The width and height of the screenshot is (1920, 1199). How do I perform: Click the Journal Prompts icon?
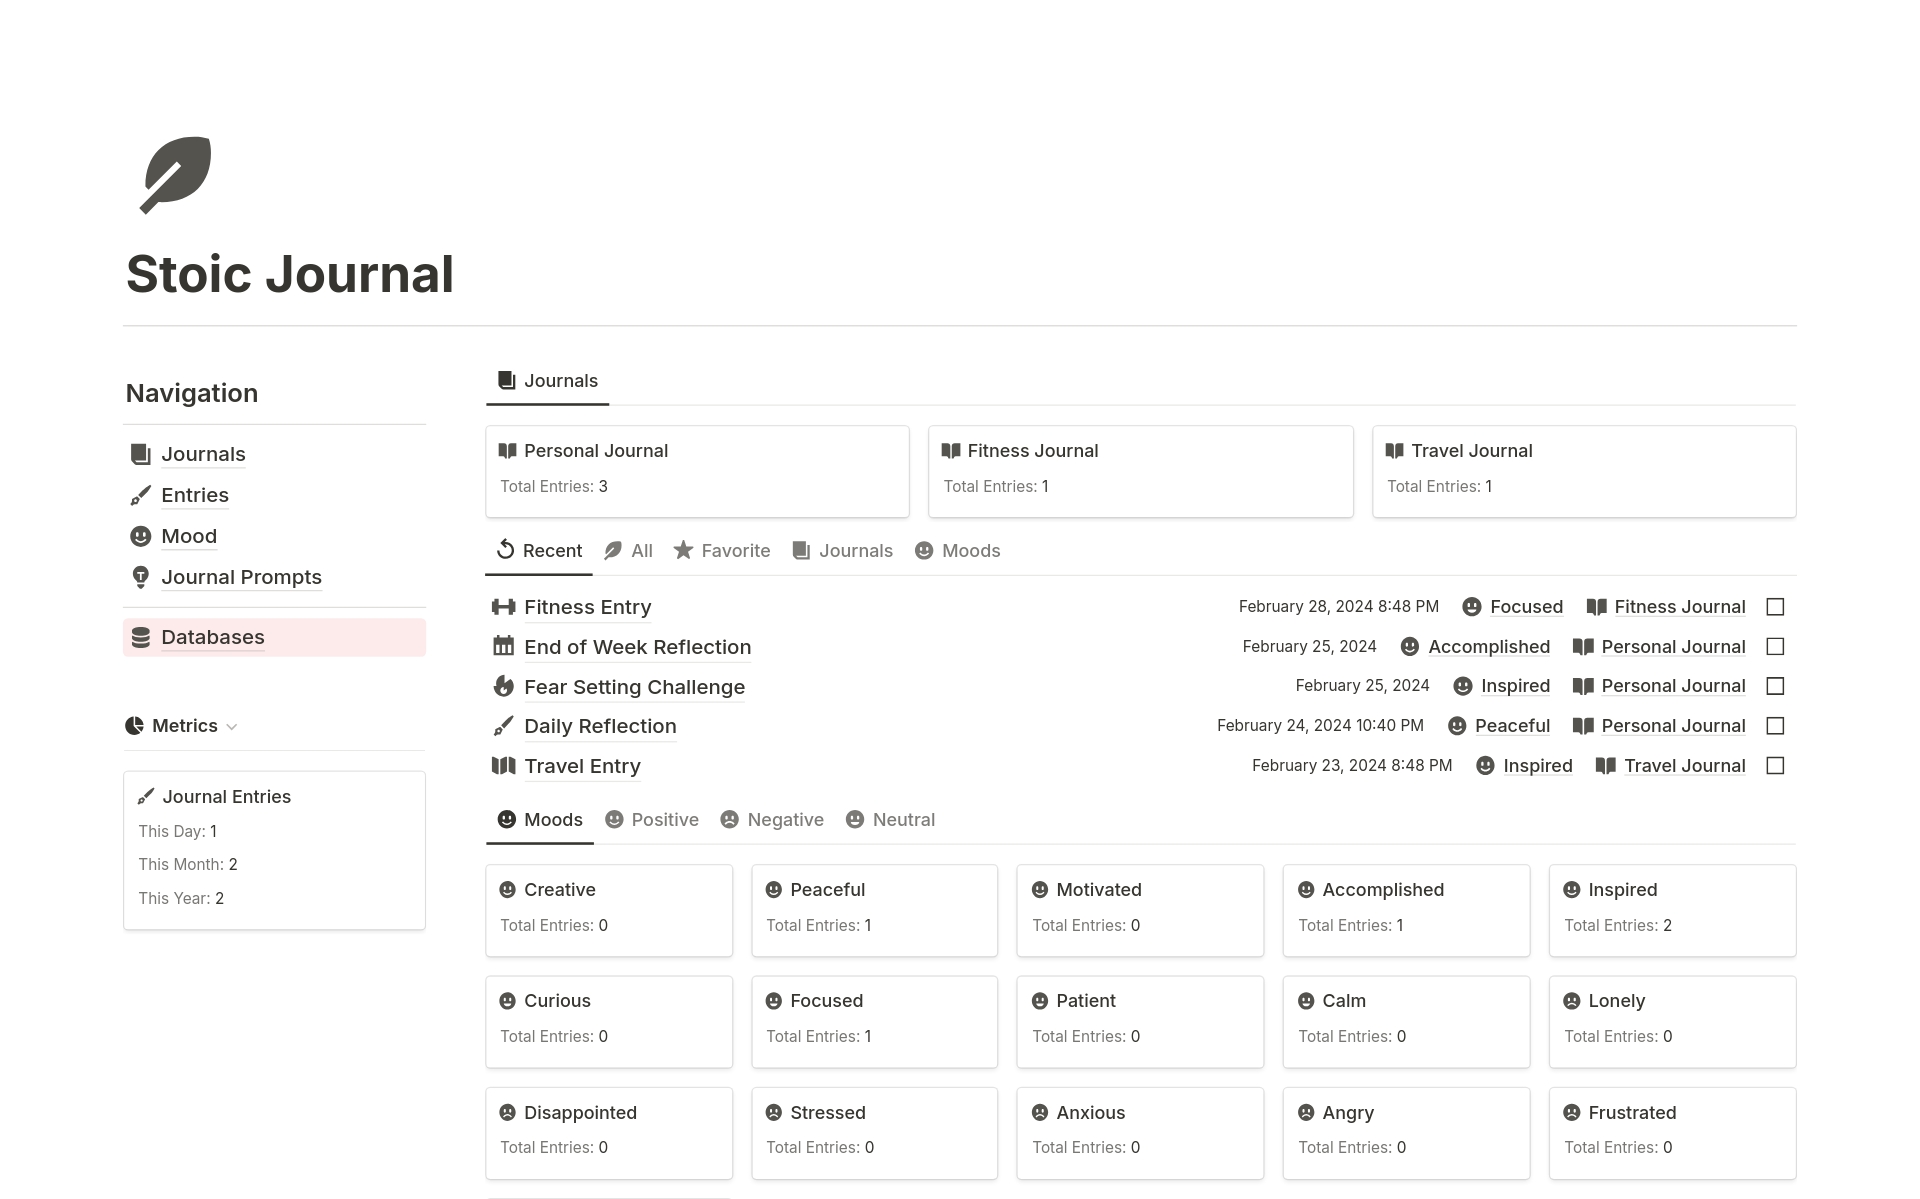pos(141,576)
